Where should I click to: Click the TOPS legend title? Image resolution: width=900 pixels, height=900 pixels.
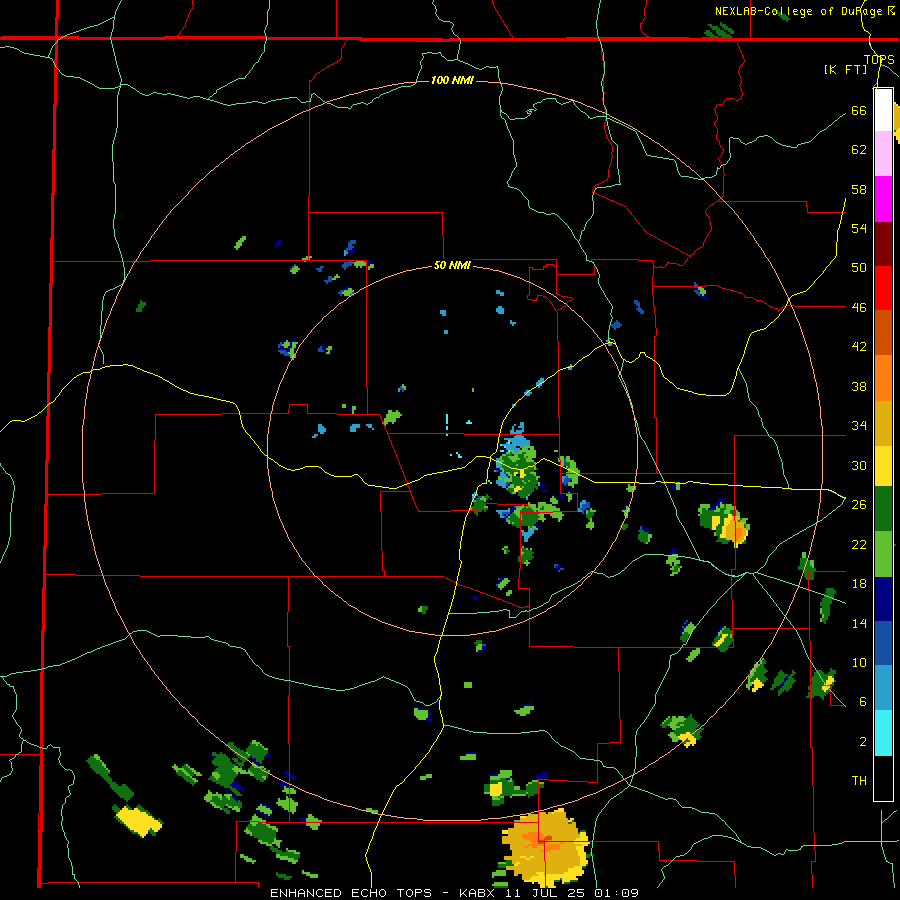(879, 60)
